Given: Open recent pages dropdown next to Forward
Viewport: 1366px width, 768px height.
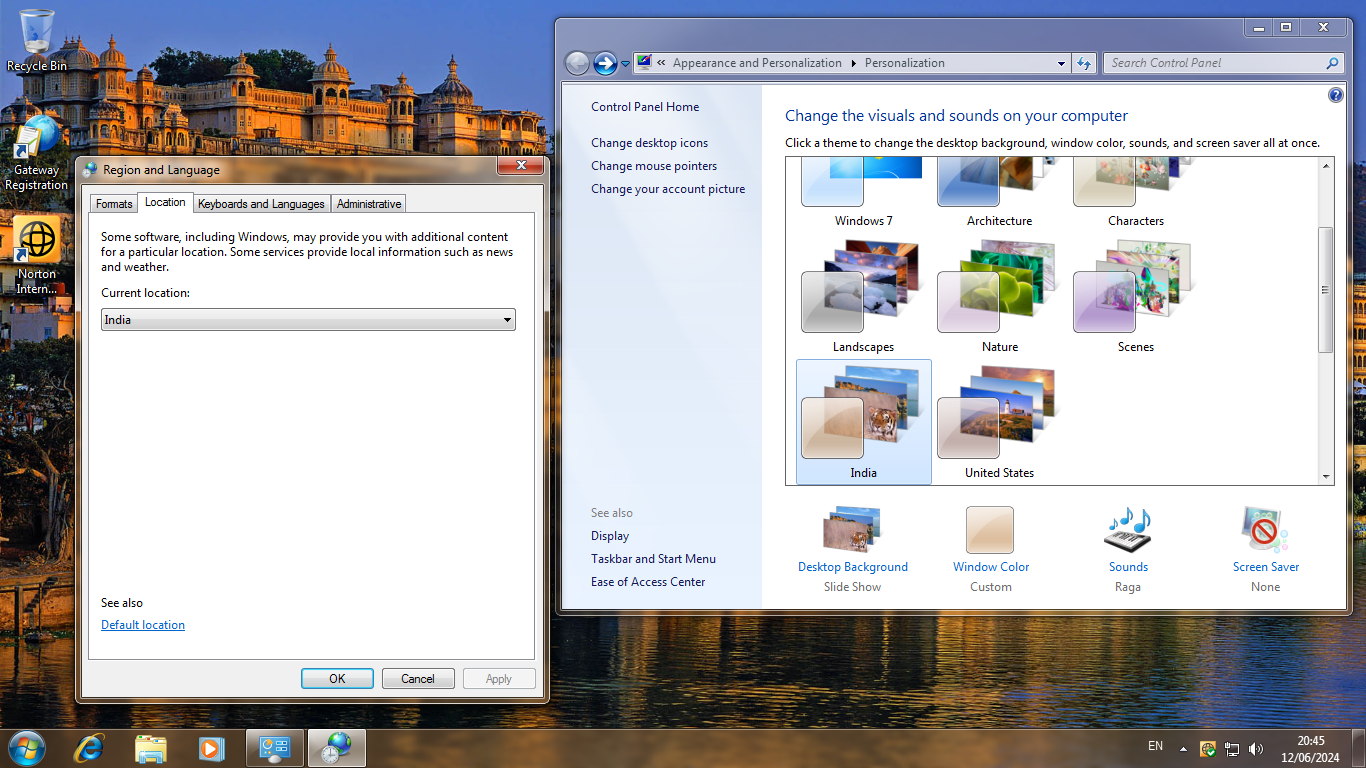Looking at the screenshot, I should 626,63.
